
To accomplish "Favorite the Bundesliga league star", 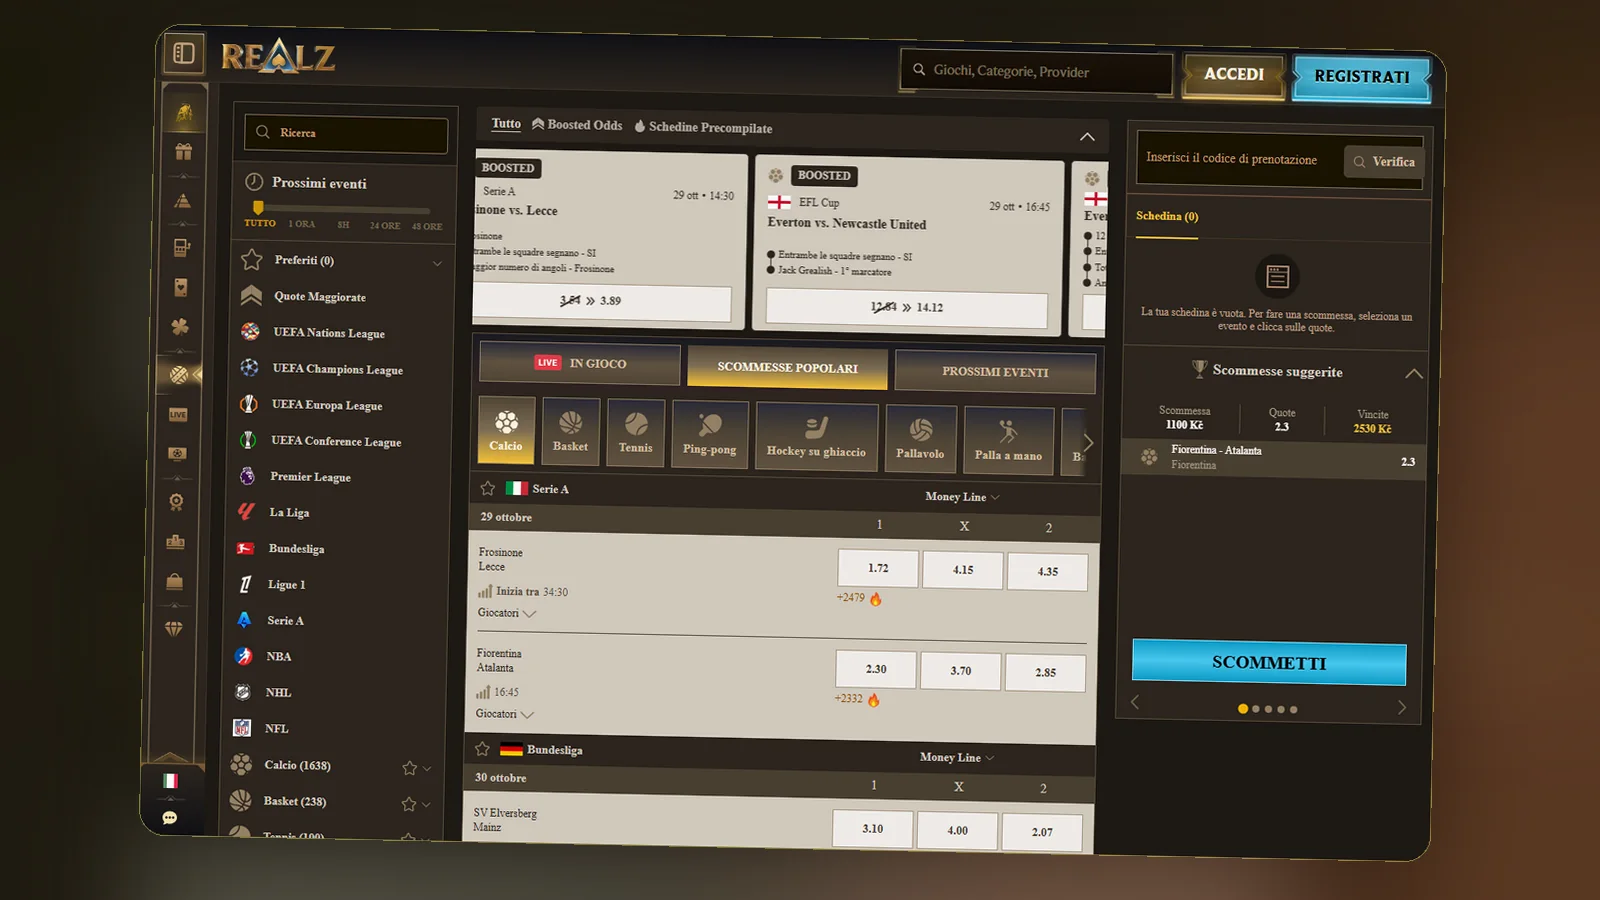I will point(483,748).
